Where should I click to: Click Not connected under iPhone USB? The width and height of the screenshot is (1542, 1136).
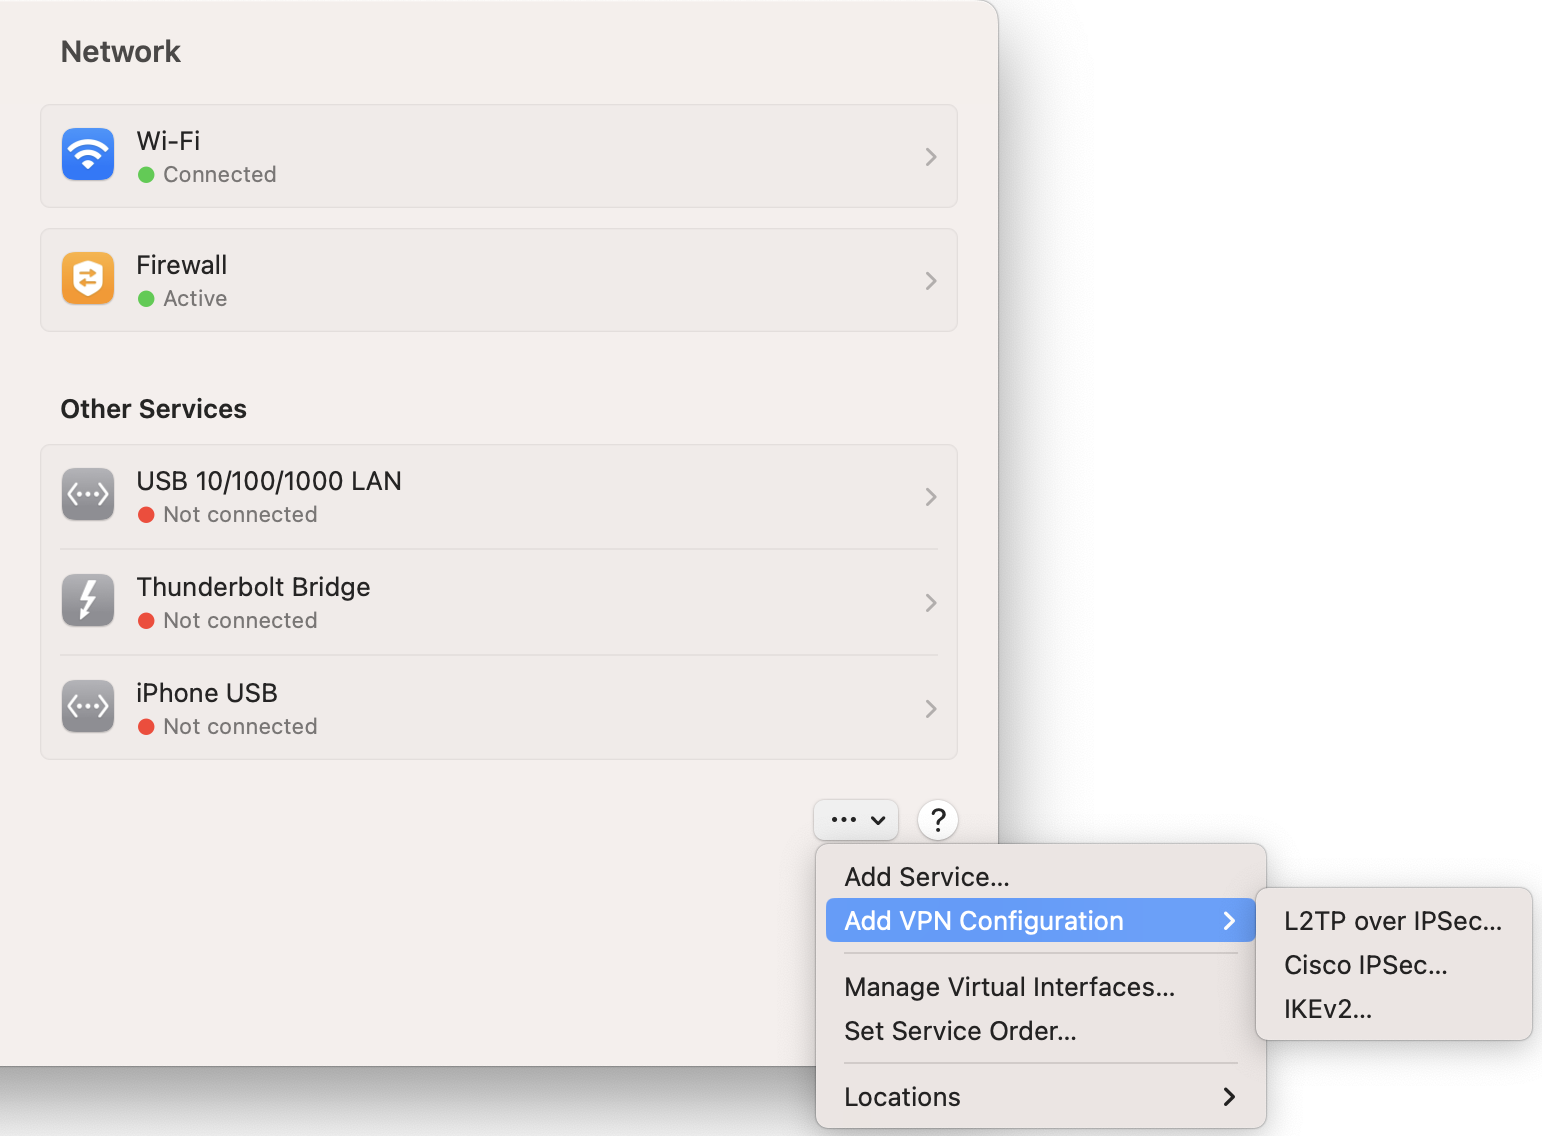tap(240, 727)
